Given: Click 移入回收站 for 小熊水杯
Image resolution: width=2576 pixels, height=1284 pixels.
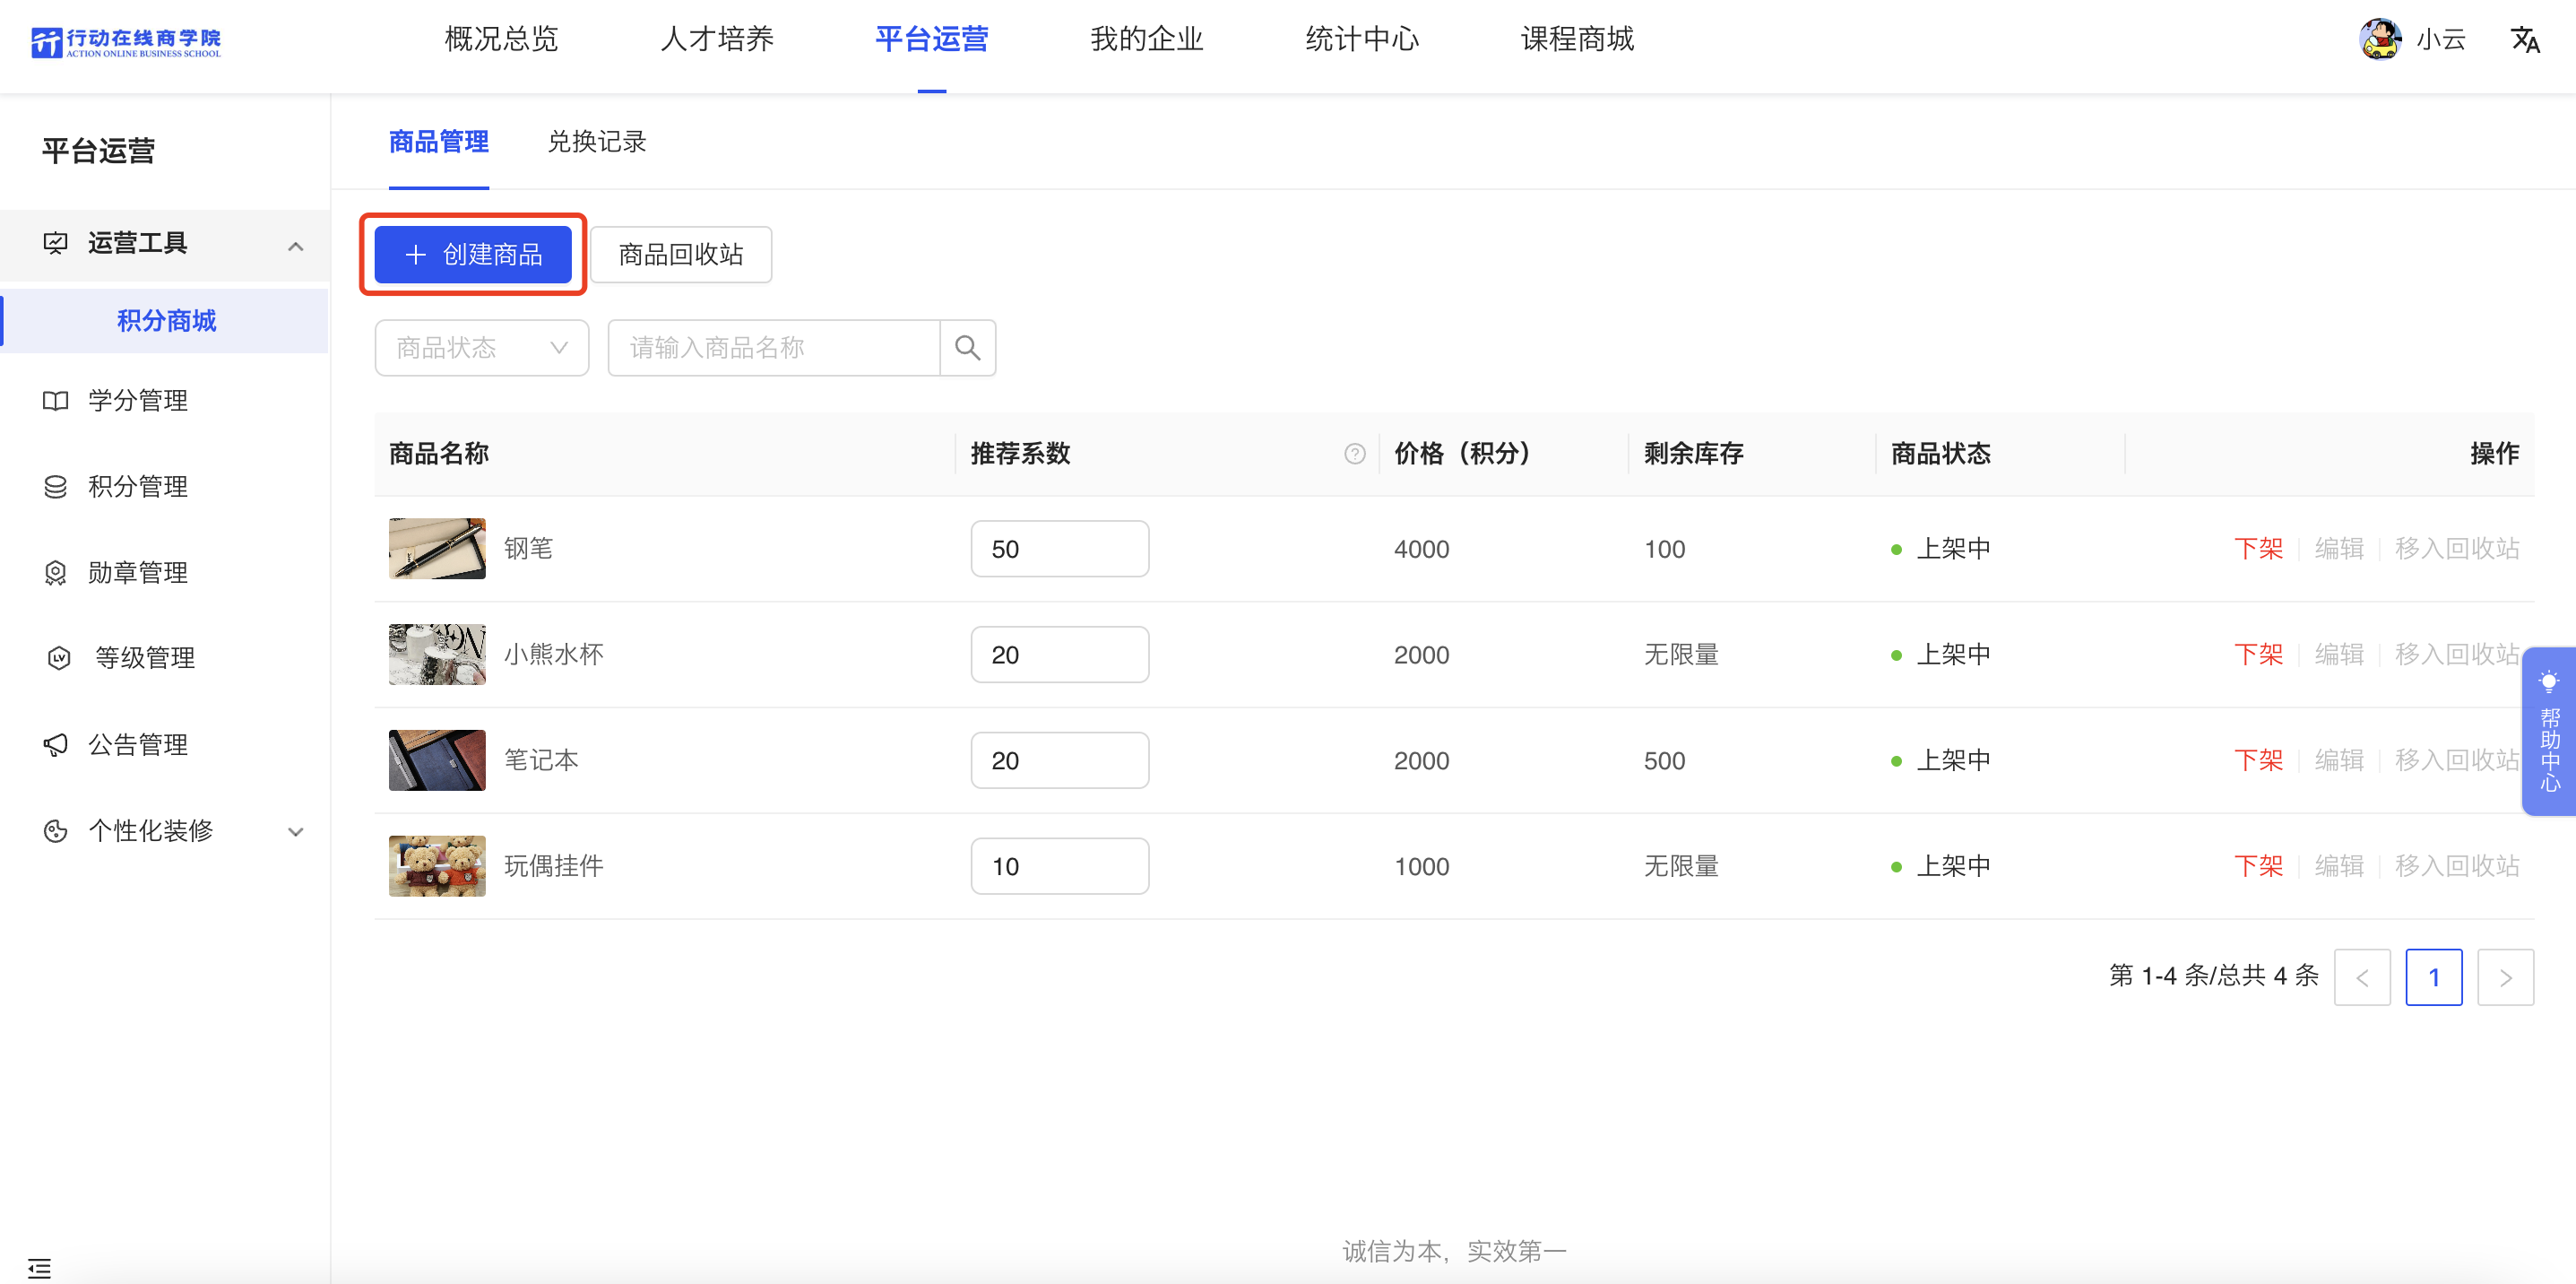Looking at the screenshot, I should (x=2457, y=655).
